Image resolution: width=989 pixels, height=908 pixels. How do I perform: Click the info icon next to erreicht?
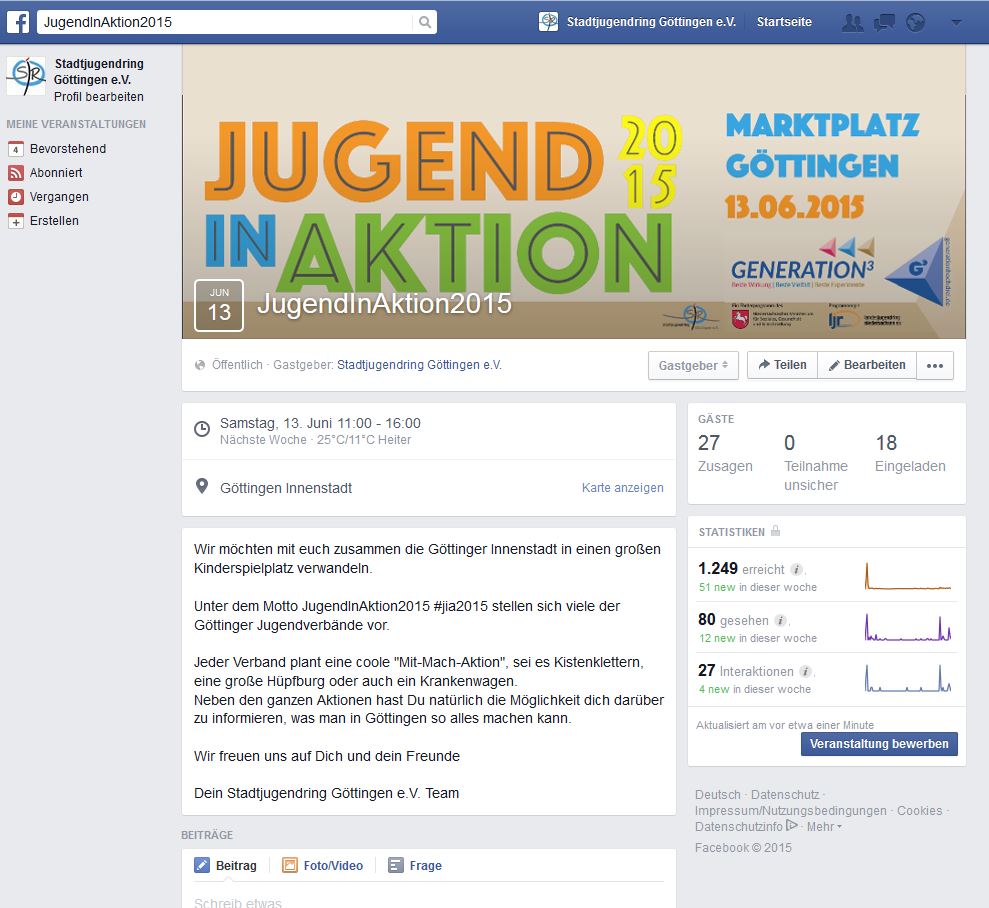point(797,569)
